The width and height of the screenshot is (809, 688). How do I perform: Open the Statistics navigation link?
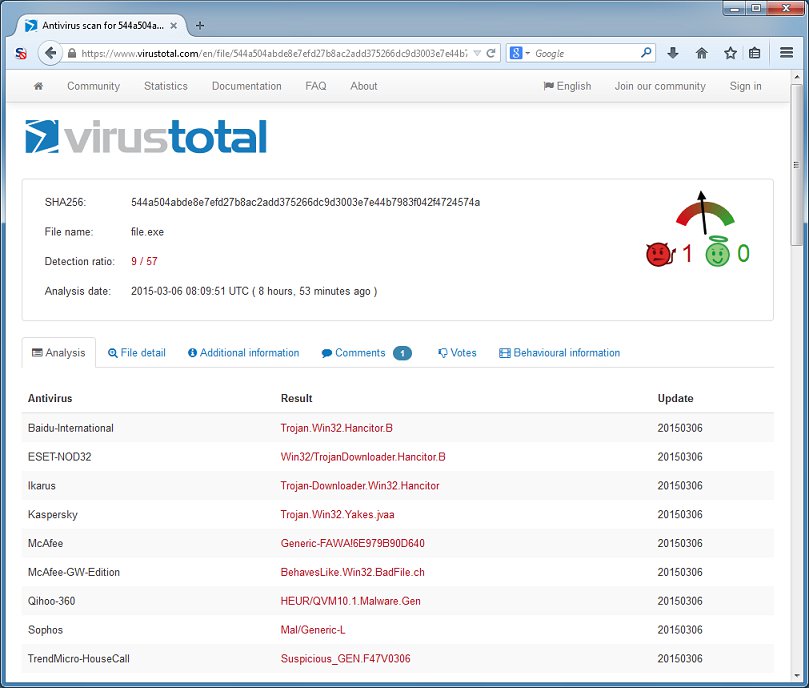[x=165, y=86]
